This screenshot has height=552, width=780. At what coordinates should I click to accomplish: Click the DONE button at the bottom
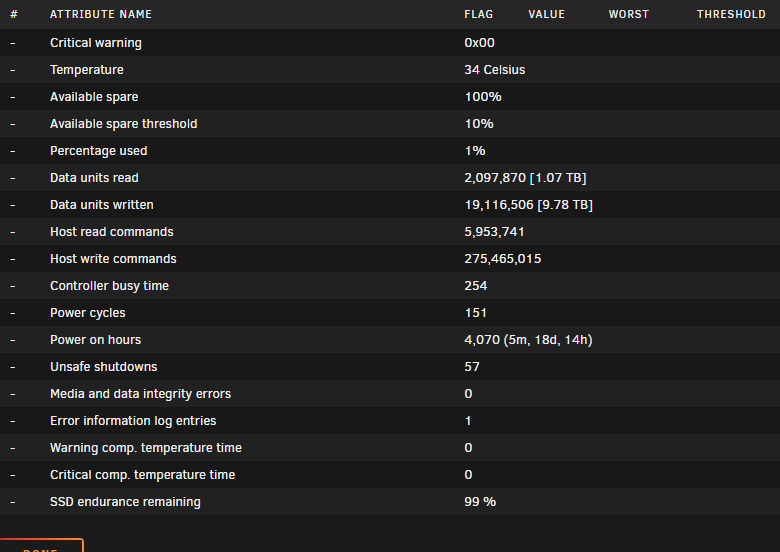coord(41,546)
